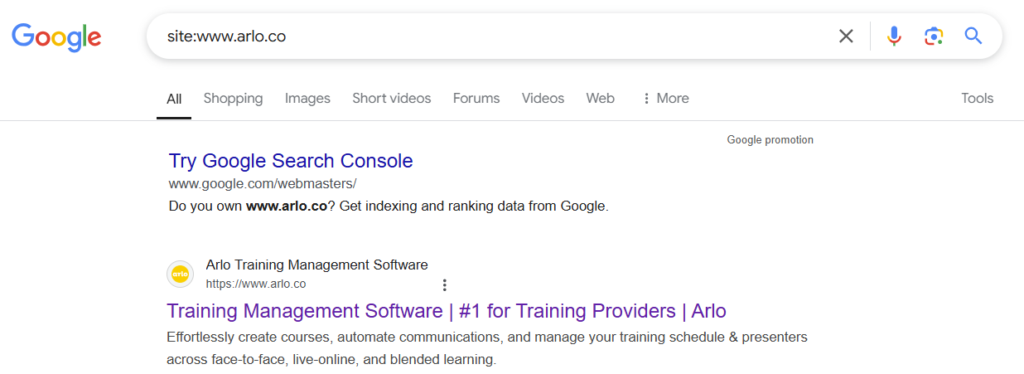
Task: Expand the More search filters menu
Action: pyautogui.click(x=665, y=99)
